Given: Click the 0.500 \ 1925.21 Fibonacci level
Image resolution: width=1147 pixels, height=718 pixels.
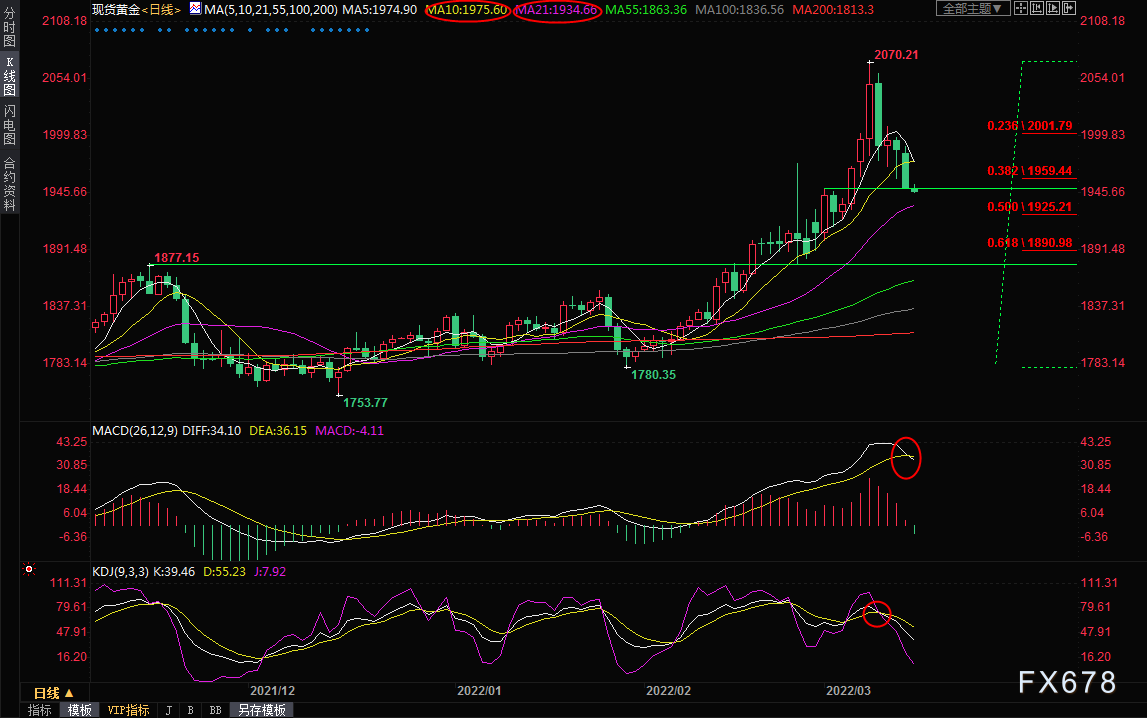Looking at the screenshot, I should (1030, 207).
